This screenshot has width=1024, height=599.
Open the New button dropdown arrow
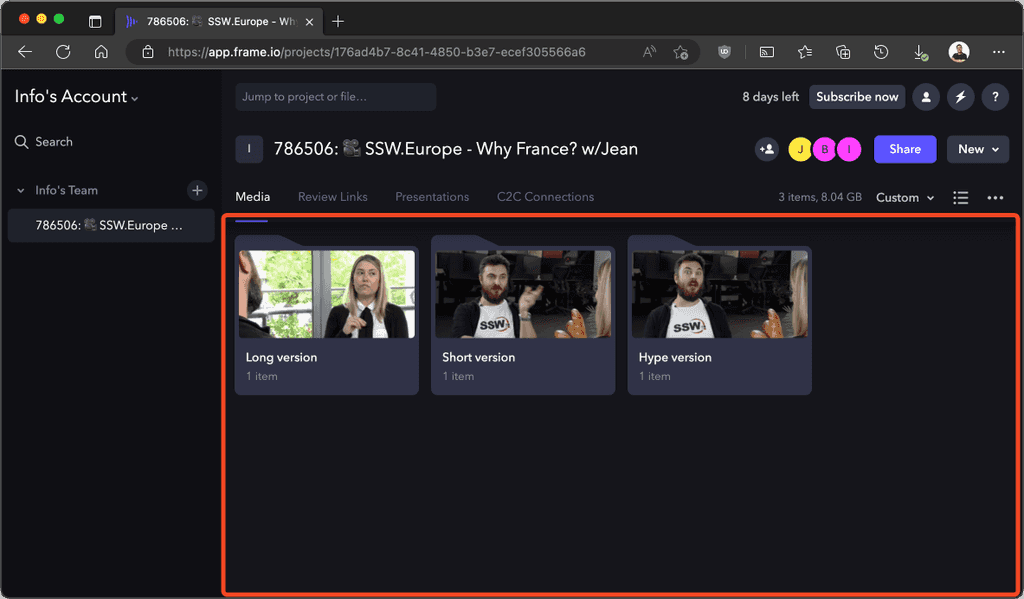[x=996, y=148]
